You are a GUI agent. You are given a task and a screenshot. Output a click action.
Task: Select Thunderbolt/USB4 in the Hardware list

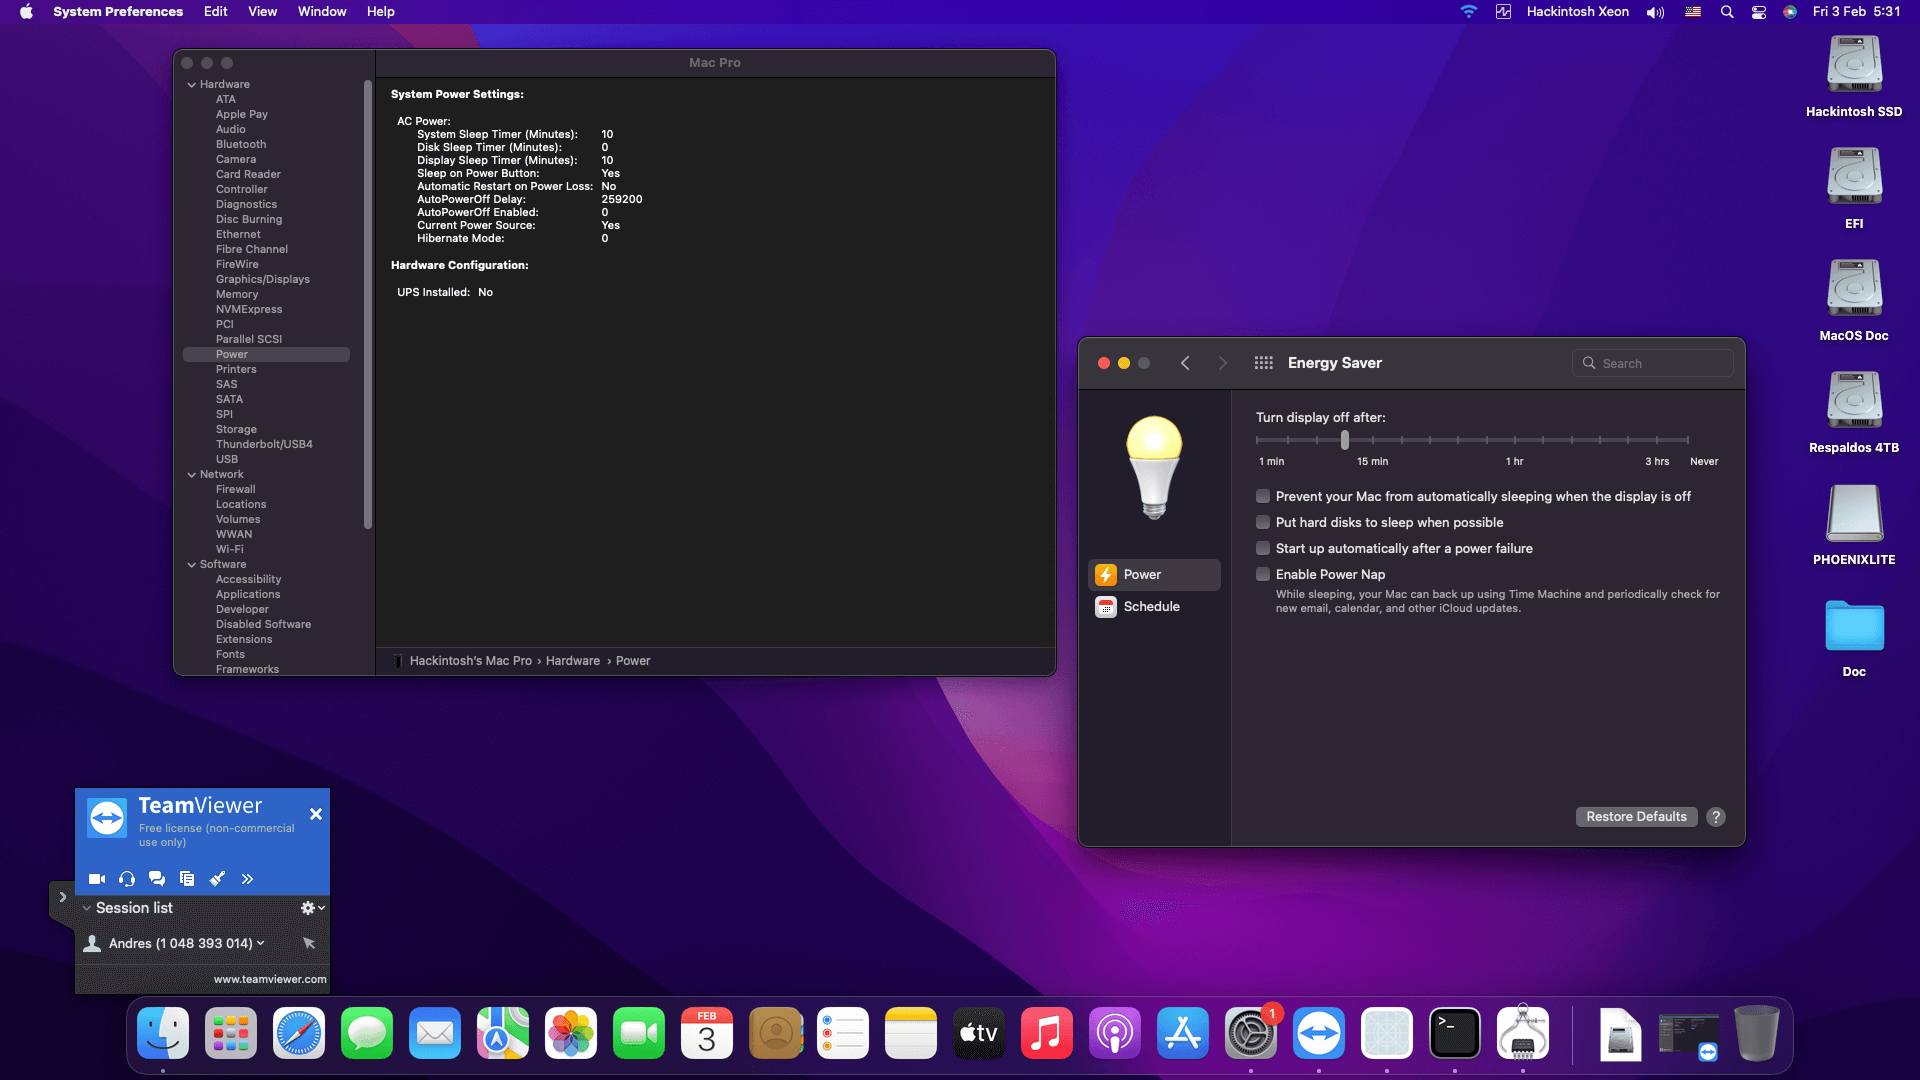264,444
